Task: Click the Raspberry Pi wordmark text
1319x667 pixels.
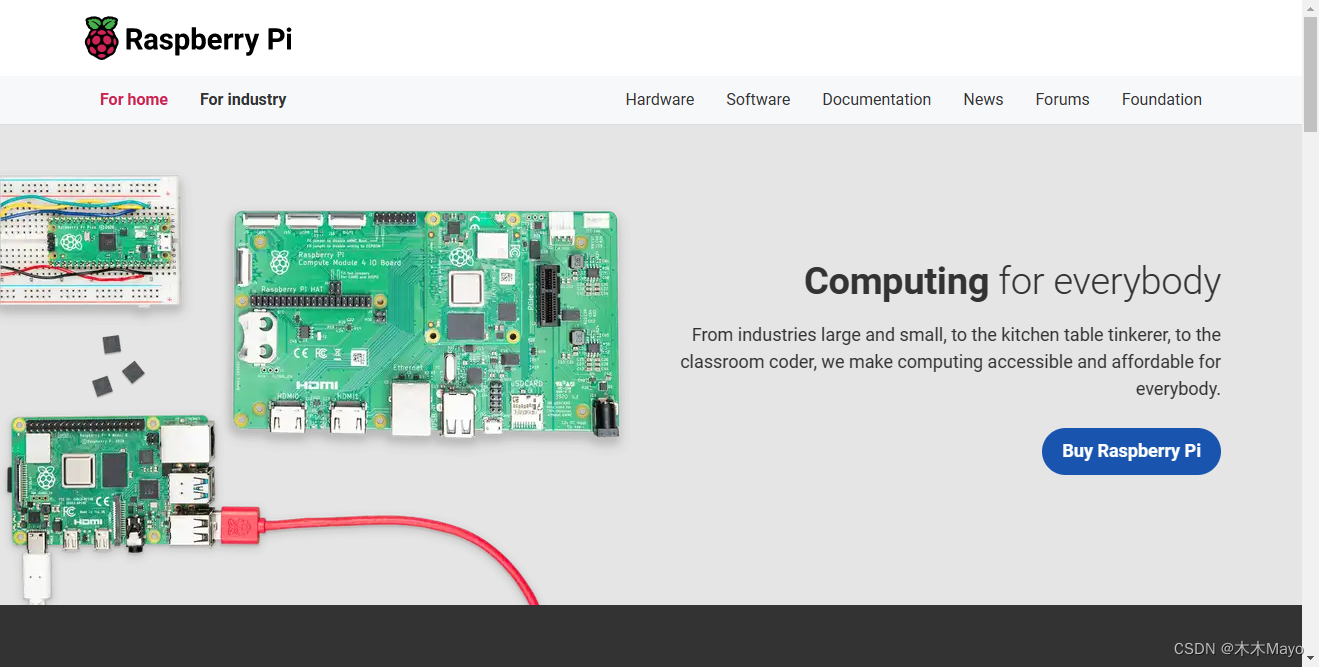Action: click(208, 40)
